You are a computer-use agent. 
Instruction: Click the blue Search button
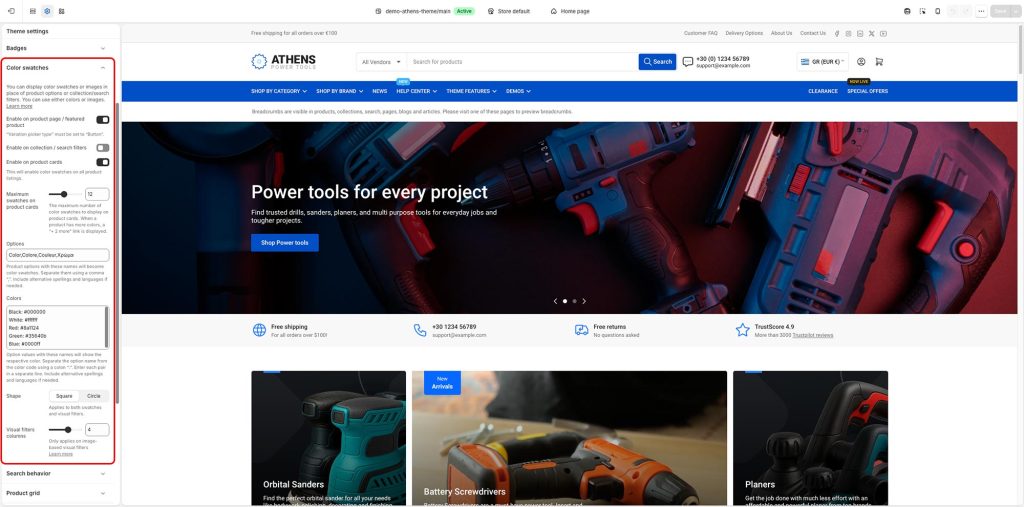point(658,62)
